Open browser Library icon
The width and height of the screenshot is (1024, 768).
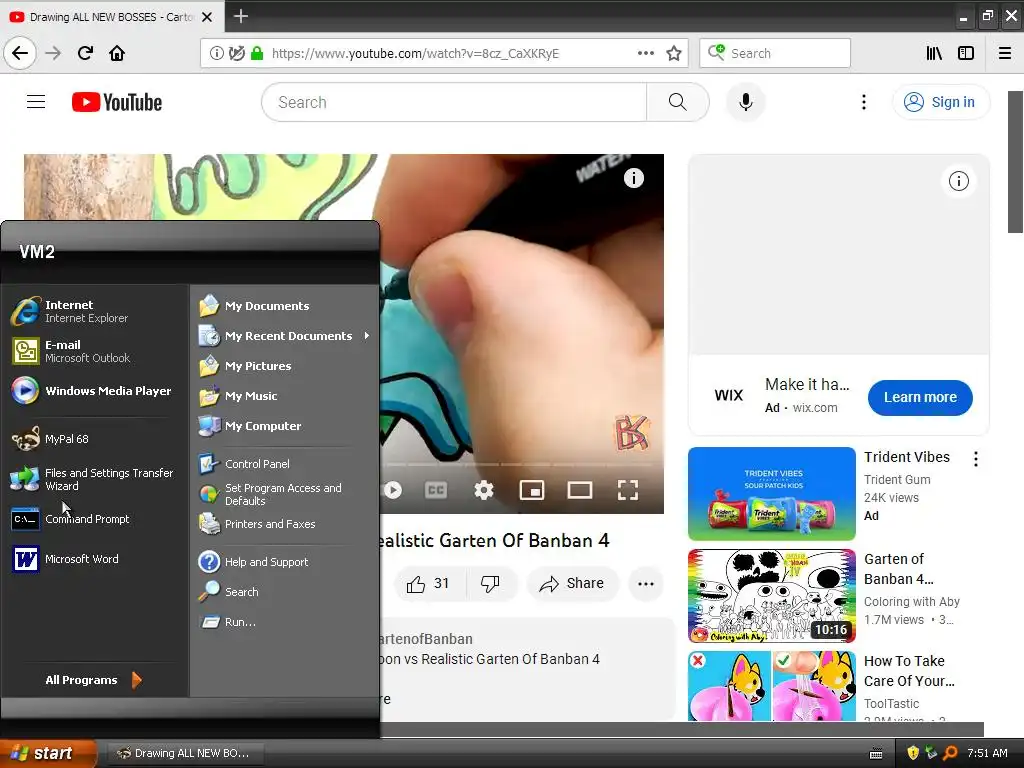tap(934, 54)
